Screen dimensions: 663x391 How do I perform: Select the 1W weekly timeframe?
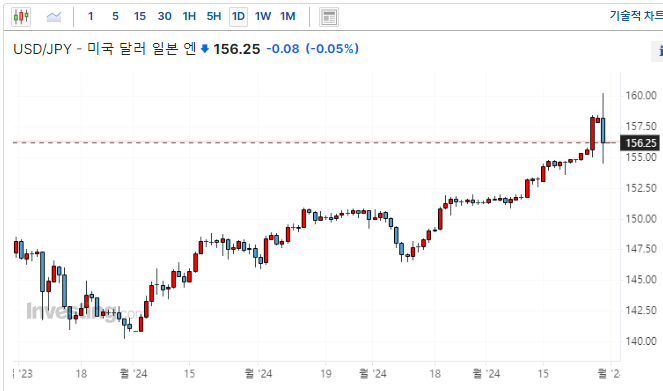click(263, 16)
